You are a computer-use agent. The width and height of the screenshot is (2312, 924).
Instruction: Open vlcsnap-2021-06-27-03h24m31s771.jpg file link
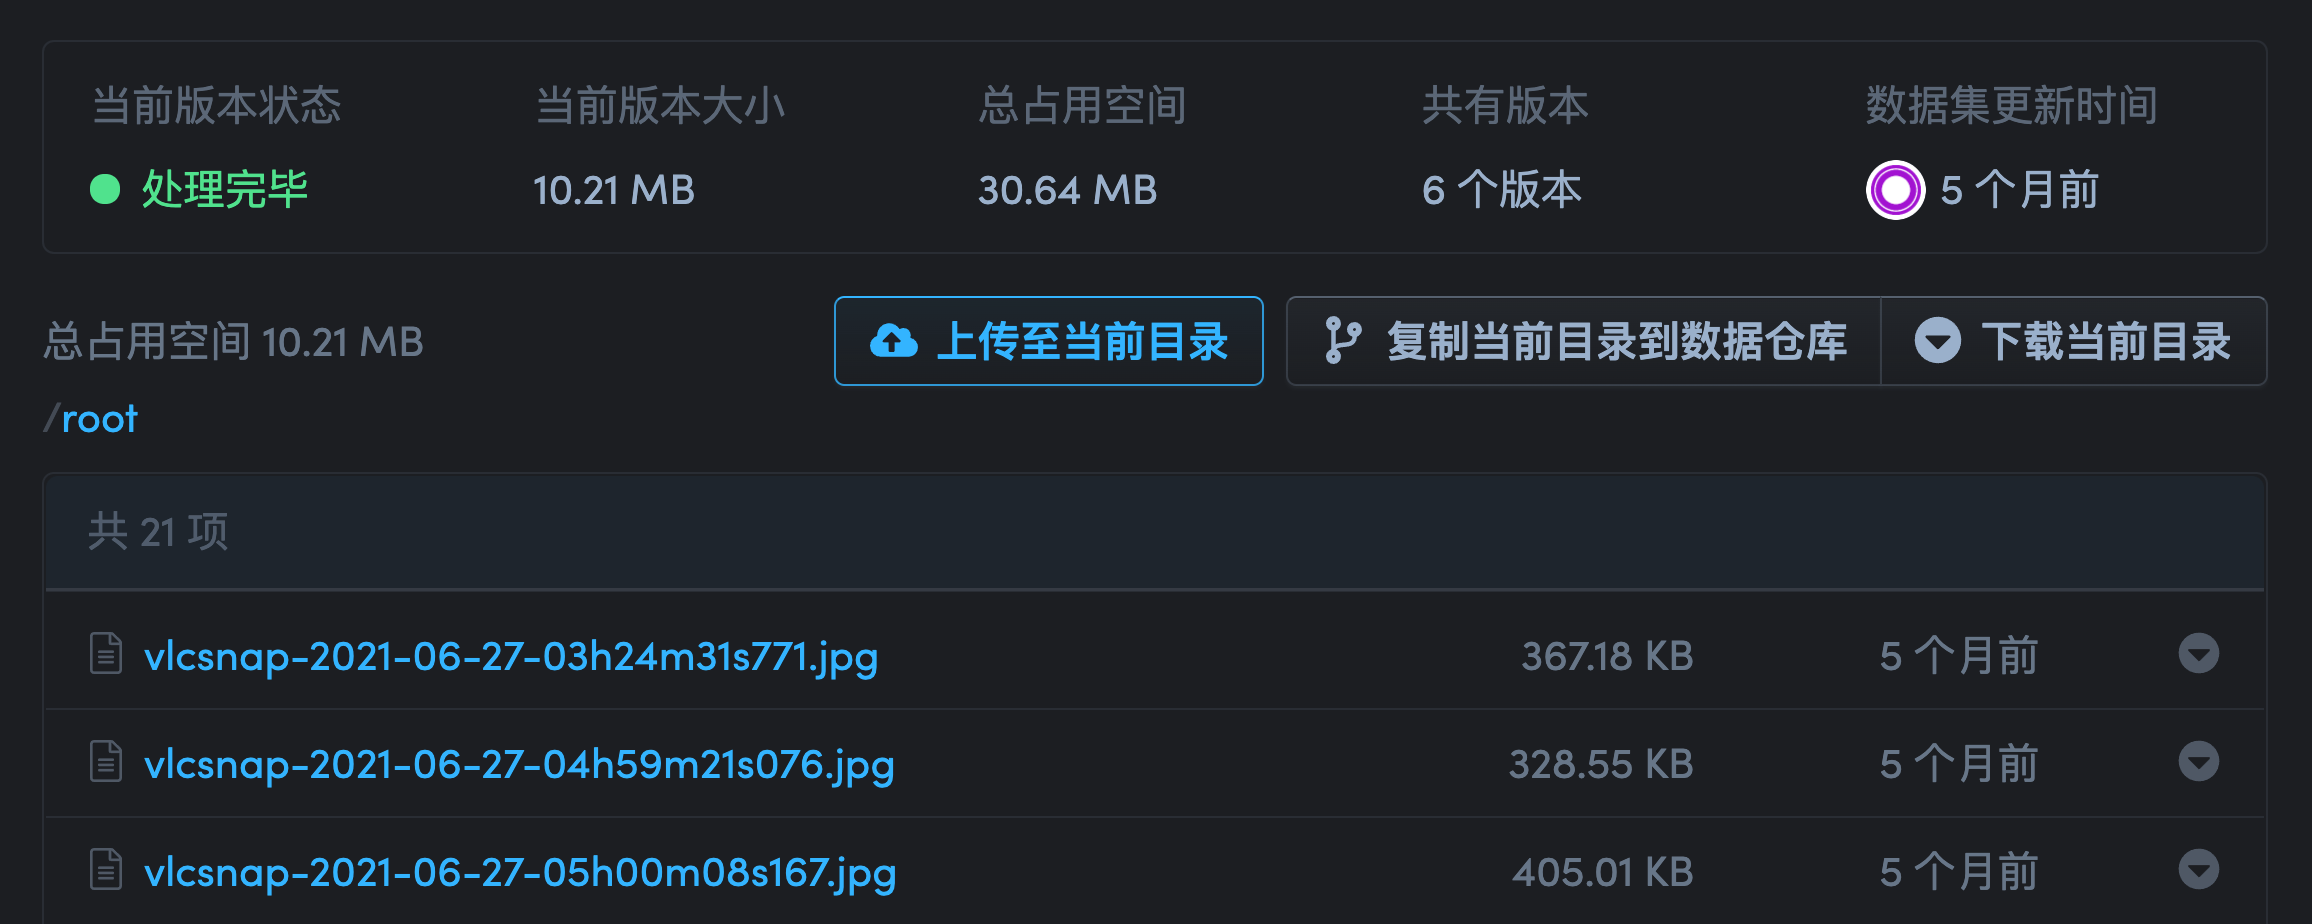point(511,657)
